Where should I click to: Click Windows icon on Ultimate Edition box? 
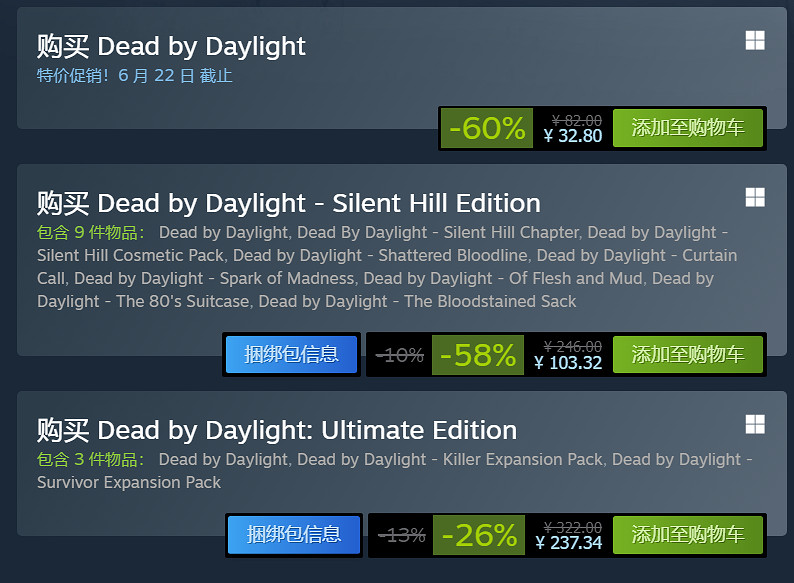click(755, 424)
